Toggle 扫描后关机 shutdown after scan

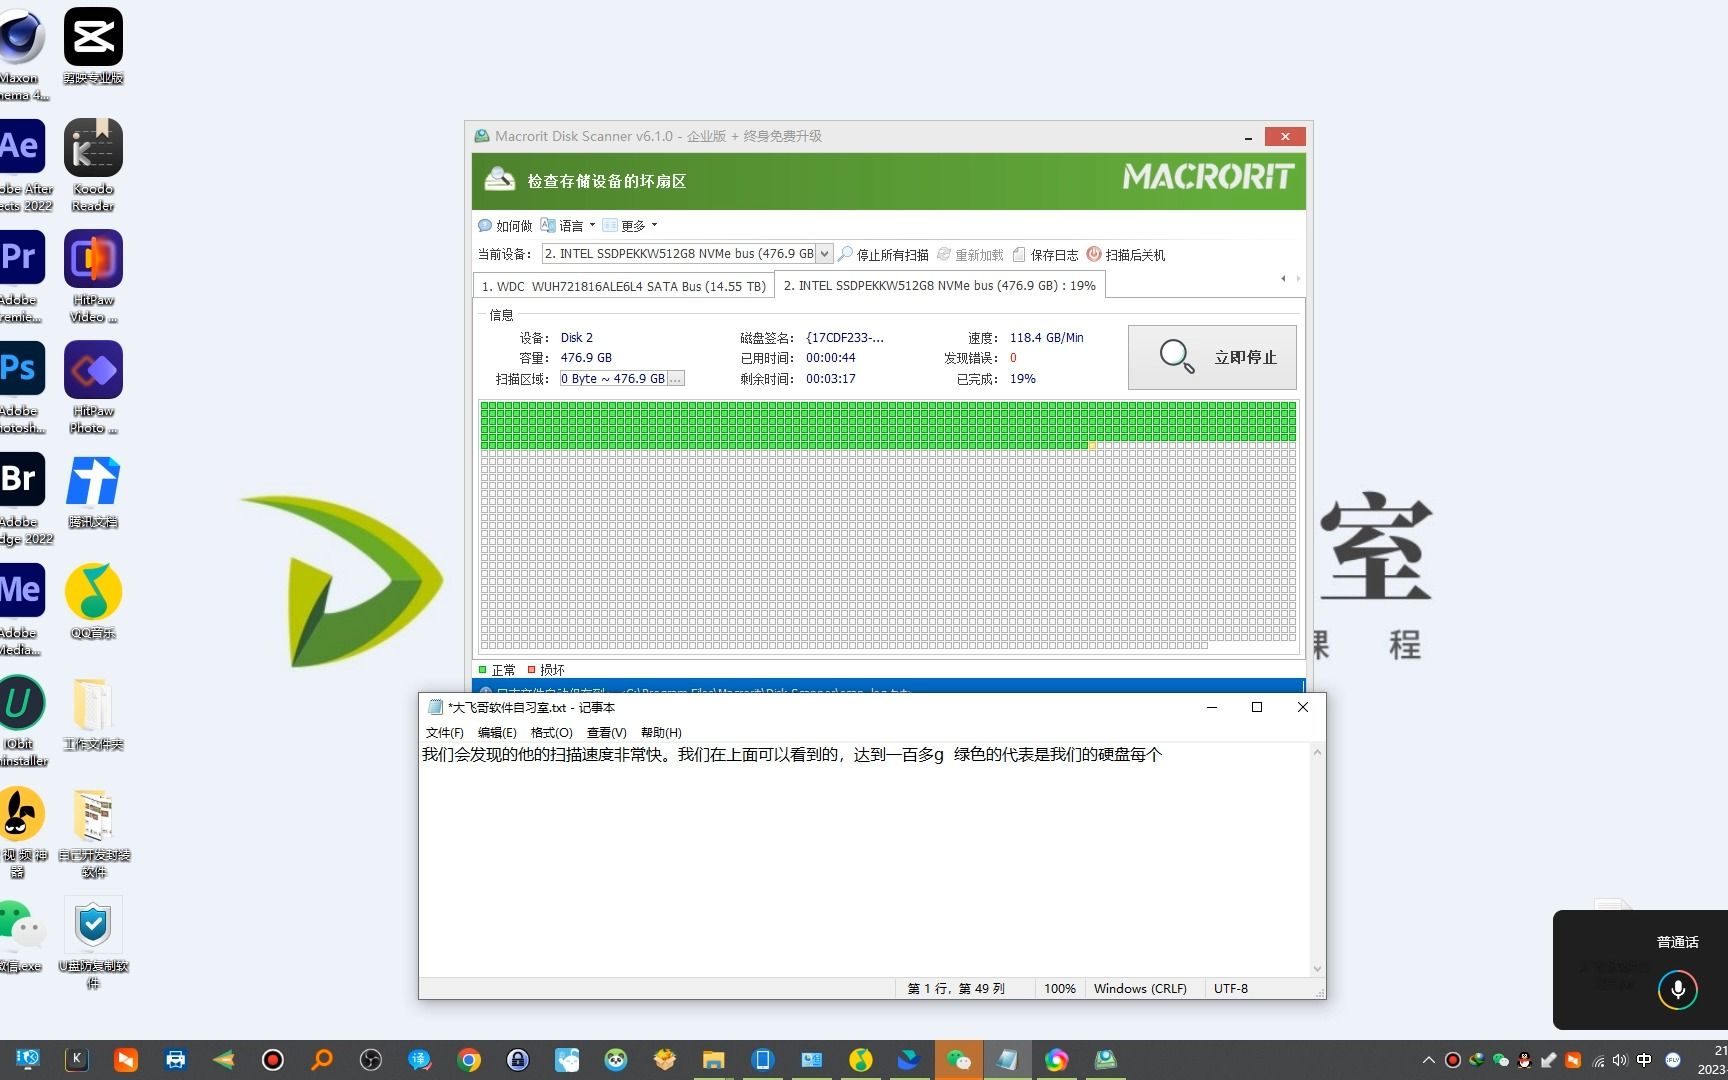tap(1126, 255)
